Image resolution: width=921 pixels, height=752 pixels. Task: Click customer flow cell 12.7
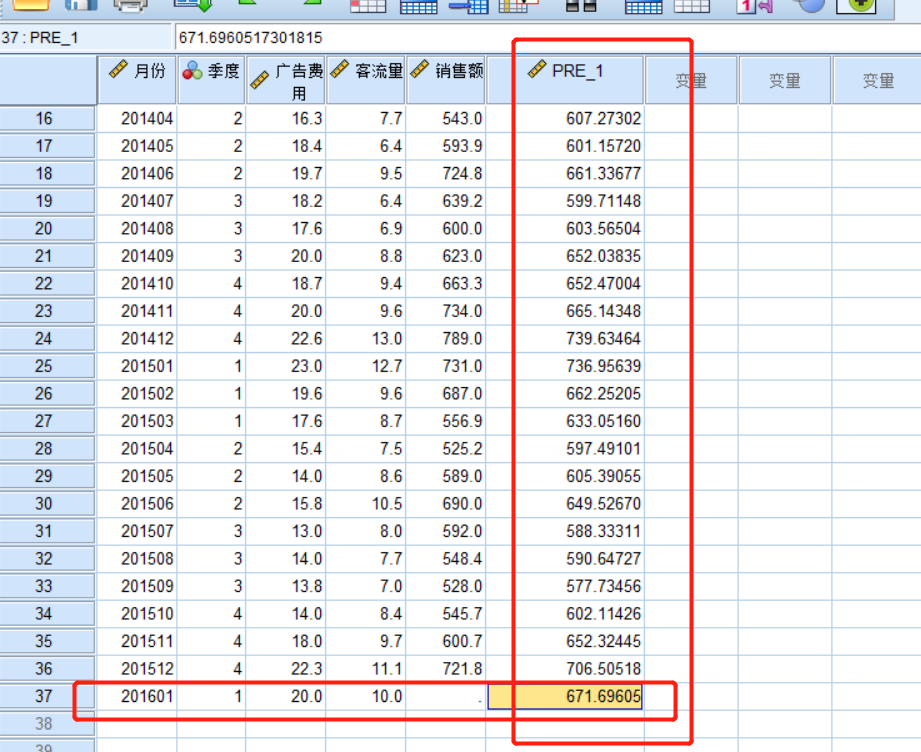tap(366, 366)
